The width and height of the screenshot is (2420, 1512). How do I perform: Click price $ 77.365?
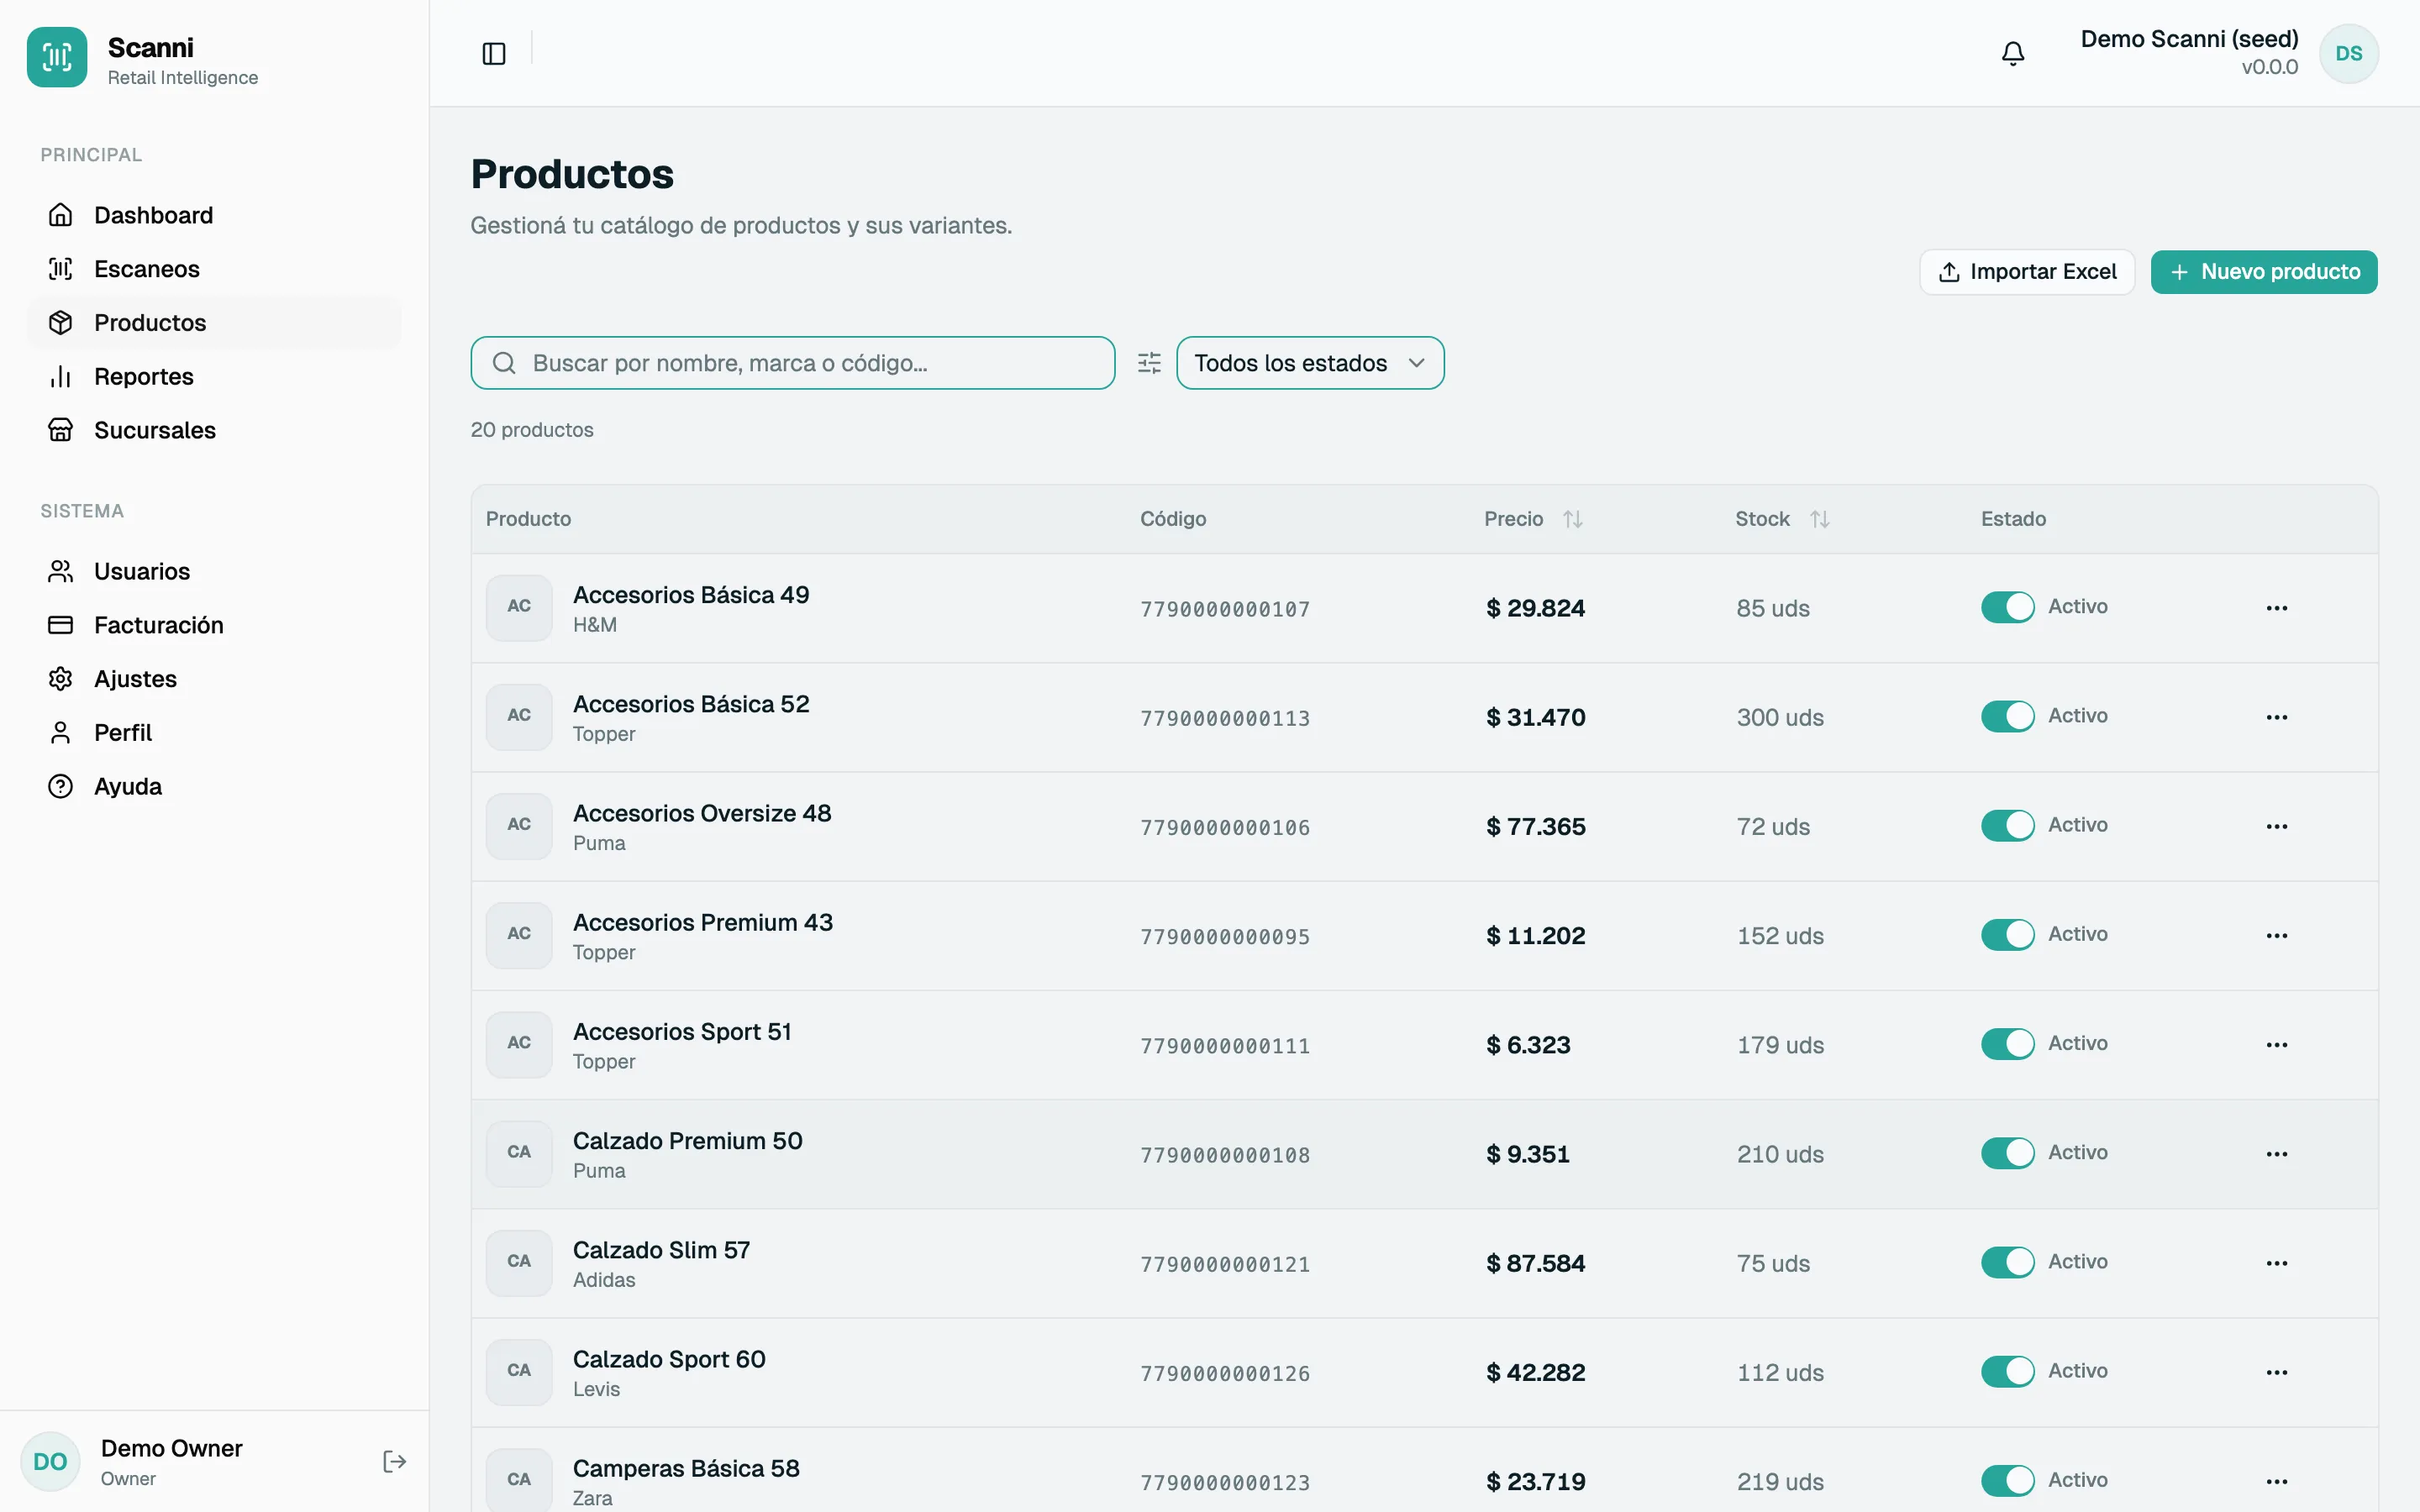pyautogui.click(x=1535, y=827)
